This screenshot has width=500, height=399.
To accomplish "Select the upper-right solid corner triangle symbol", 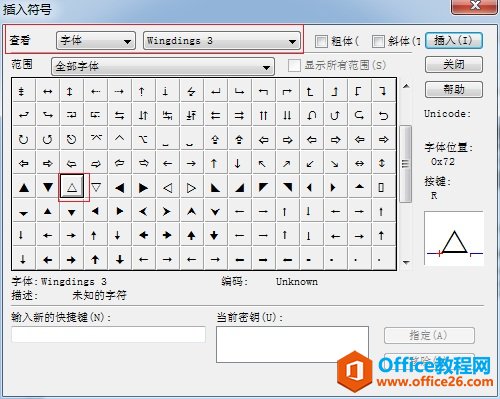I will (287, 188).
